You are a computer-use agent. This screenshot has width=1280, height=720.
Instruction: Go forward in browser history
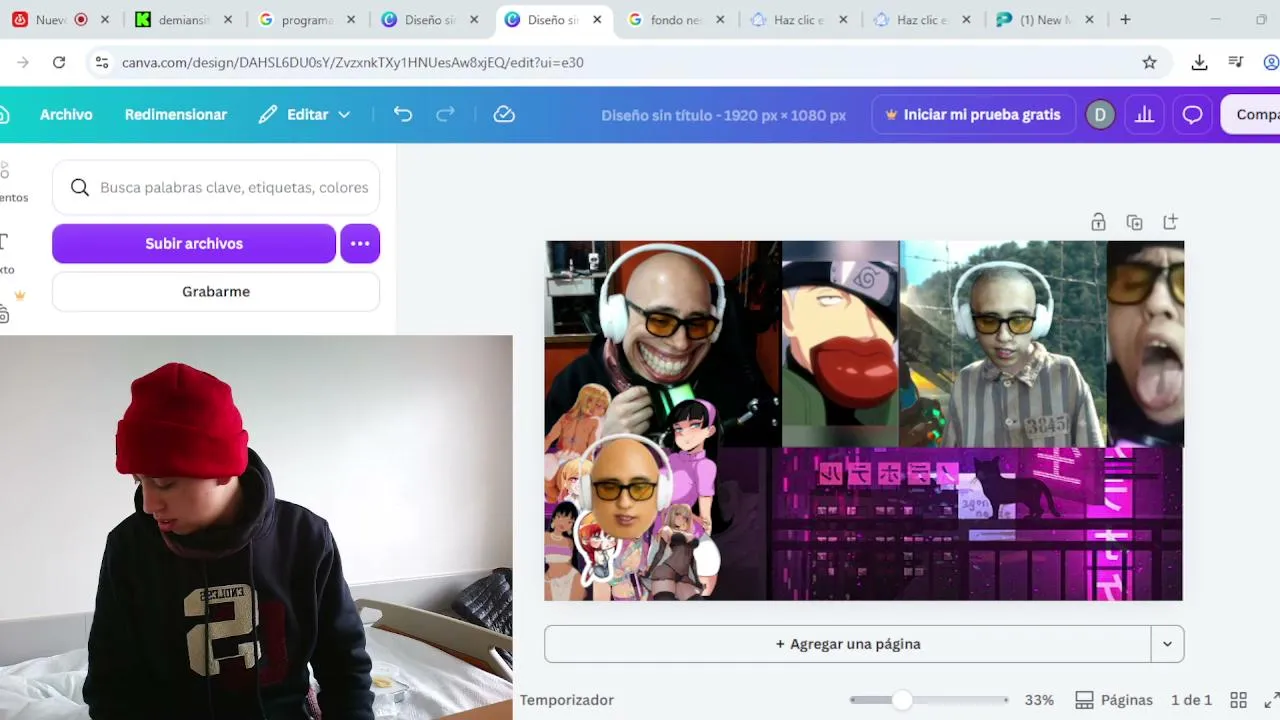coord(23,62)
